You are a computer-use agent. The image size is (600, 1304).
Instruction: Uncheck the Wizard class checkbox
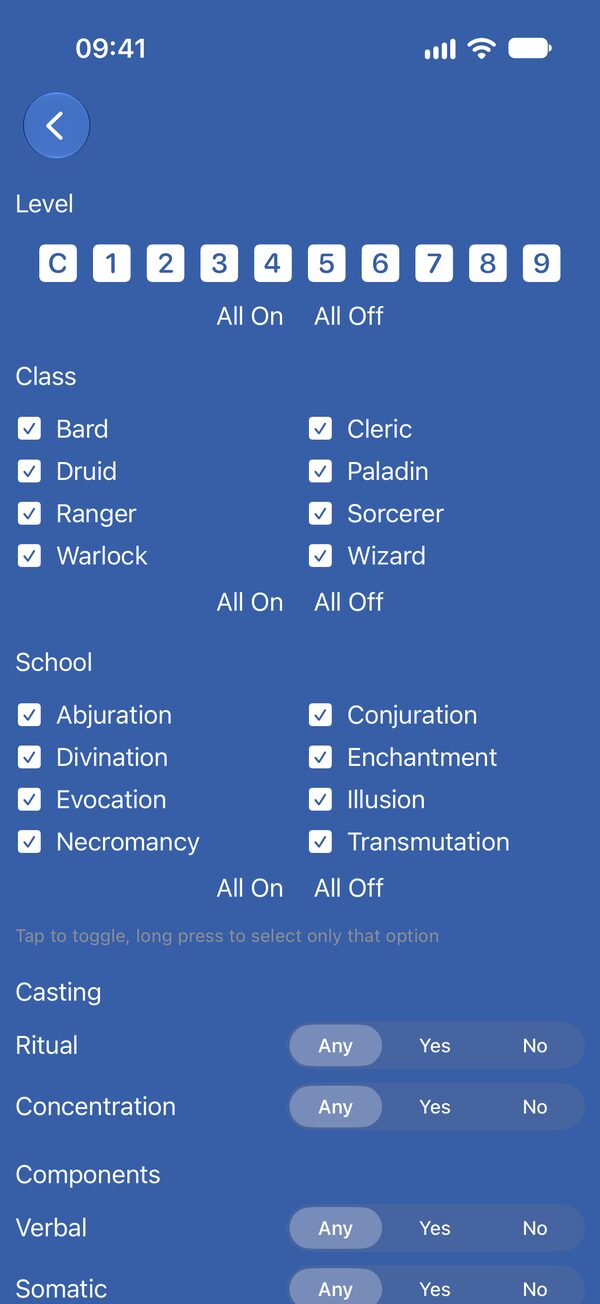[x=320, y=556]
